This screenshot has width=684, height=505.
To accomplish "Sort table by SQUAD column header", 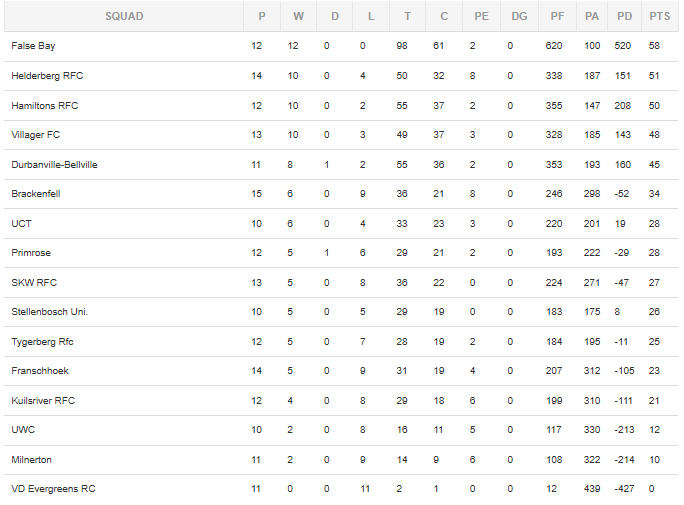I will click(x=124, y=17).
